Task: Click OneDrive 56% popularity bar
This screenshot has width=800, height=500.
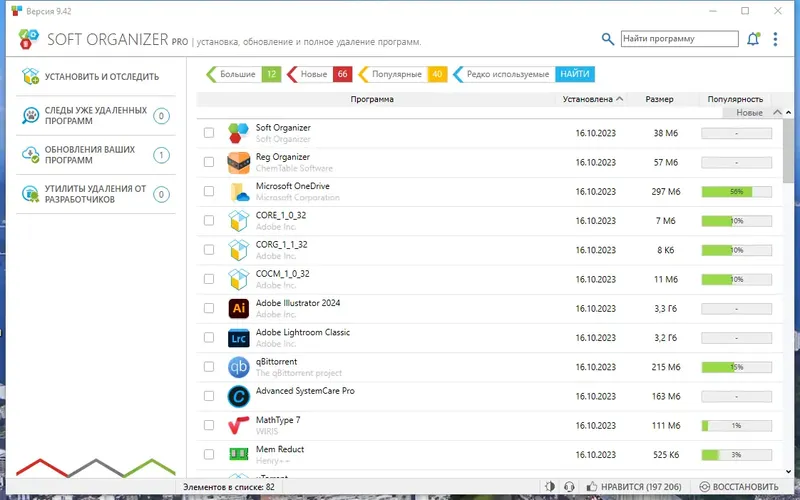Action: [736, 192]
